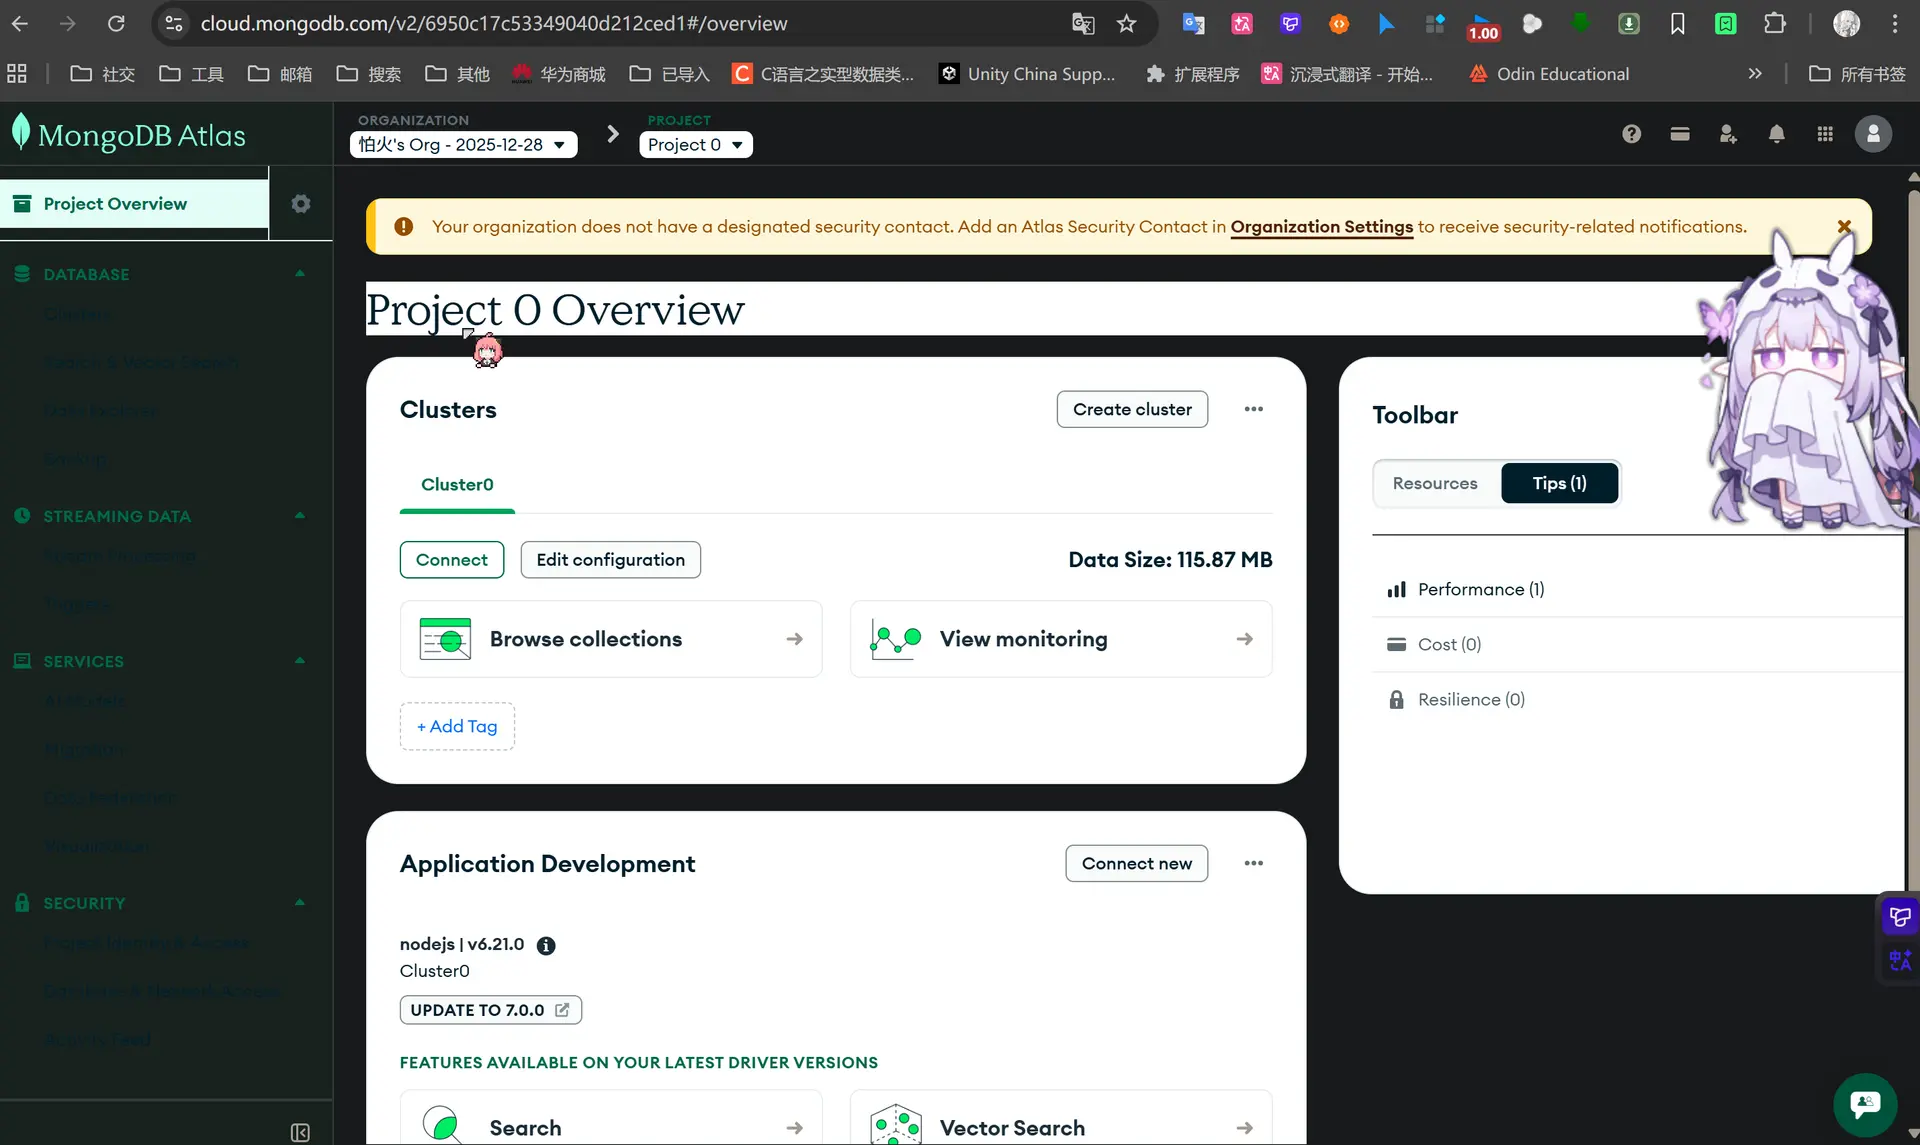
Task: Select the Cluster0 tab
Action: (457, 485)
